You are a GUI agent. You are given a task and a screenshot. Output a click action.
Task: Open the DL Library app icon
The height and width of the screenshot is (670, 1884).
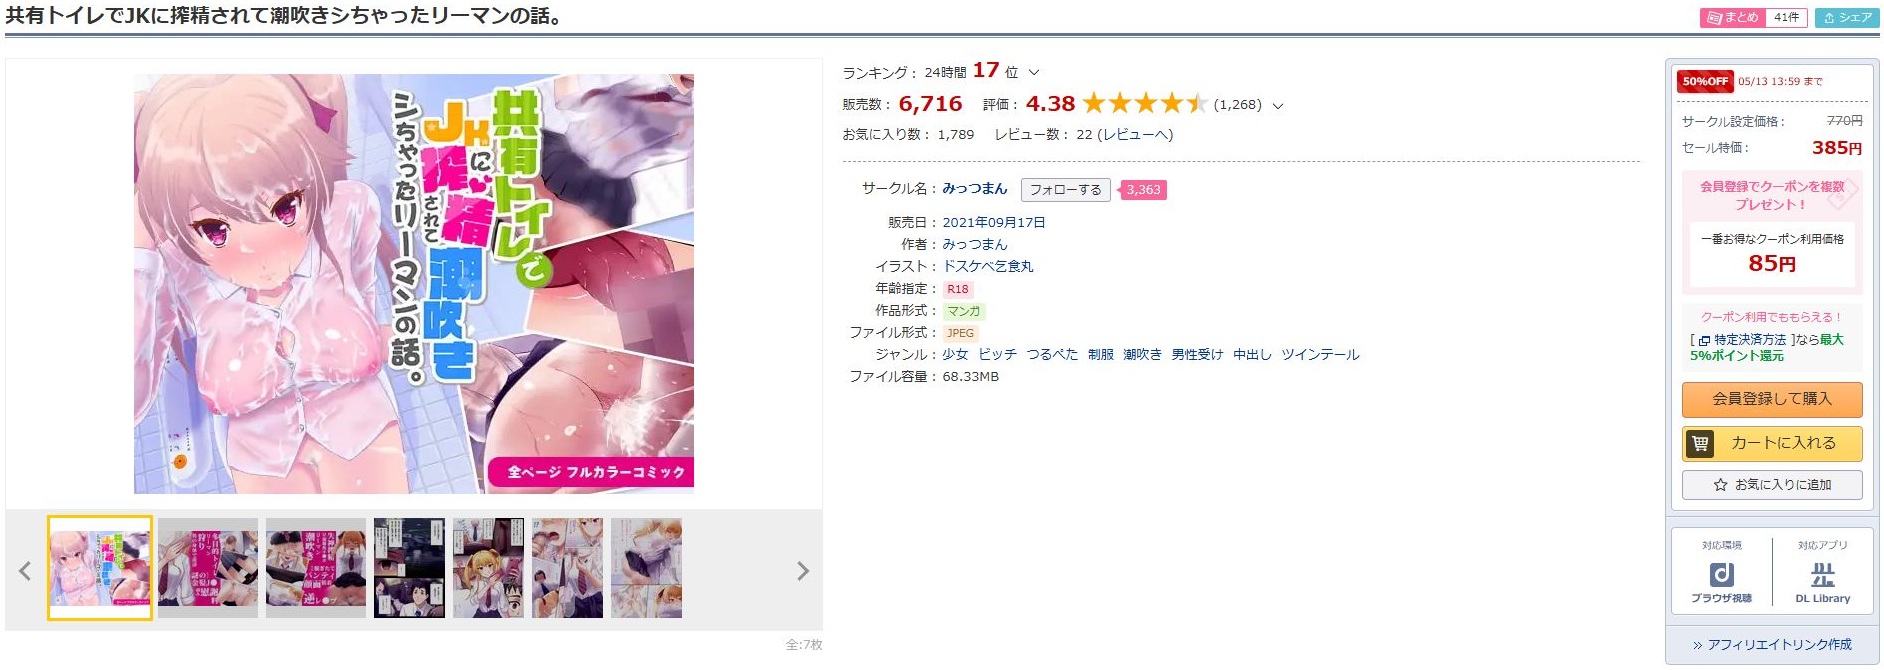1822,581
